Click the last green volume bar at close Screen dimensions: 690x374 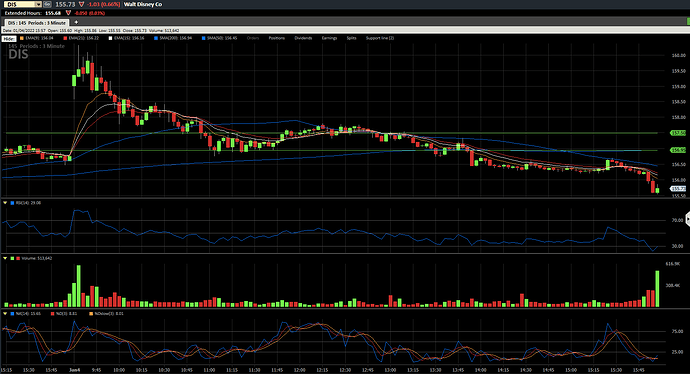pyautogui.click(x=657, y=289)
